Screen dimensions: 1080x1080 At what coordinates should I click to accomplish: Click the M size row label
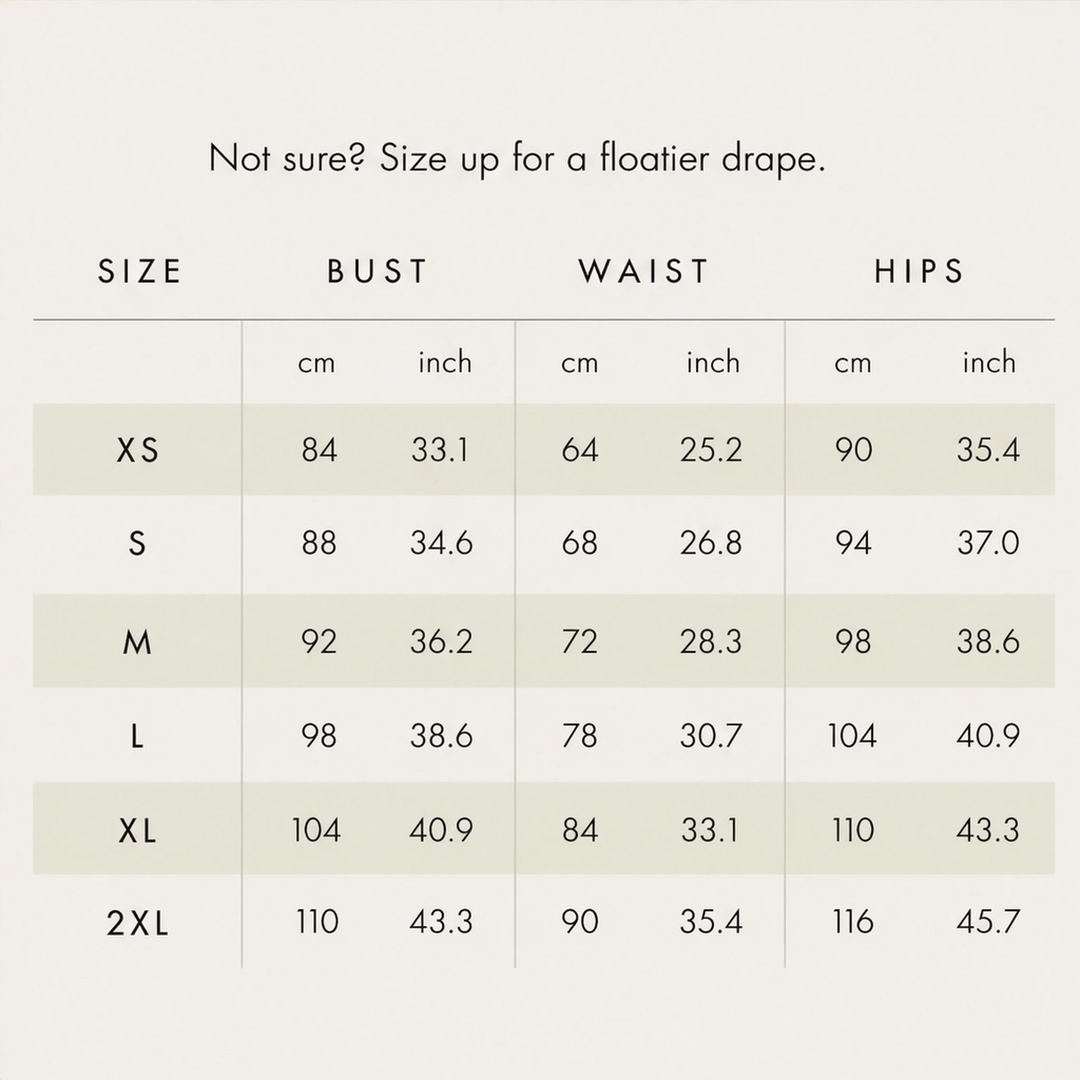point(137,643)
